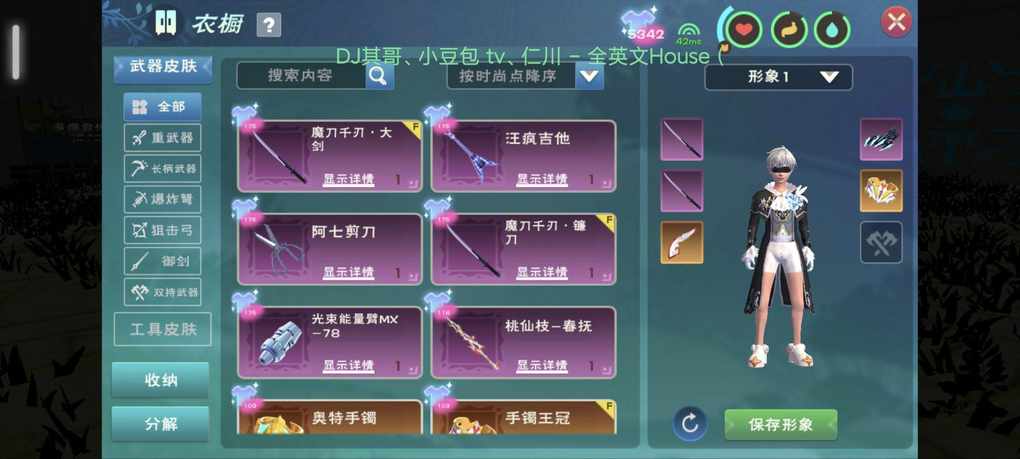The image size is (1020, 459).
Task: Filter by 狙击弓 category
Action: coord(163,230)
